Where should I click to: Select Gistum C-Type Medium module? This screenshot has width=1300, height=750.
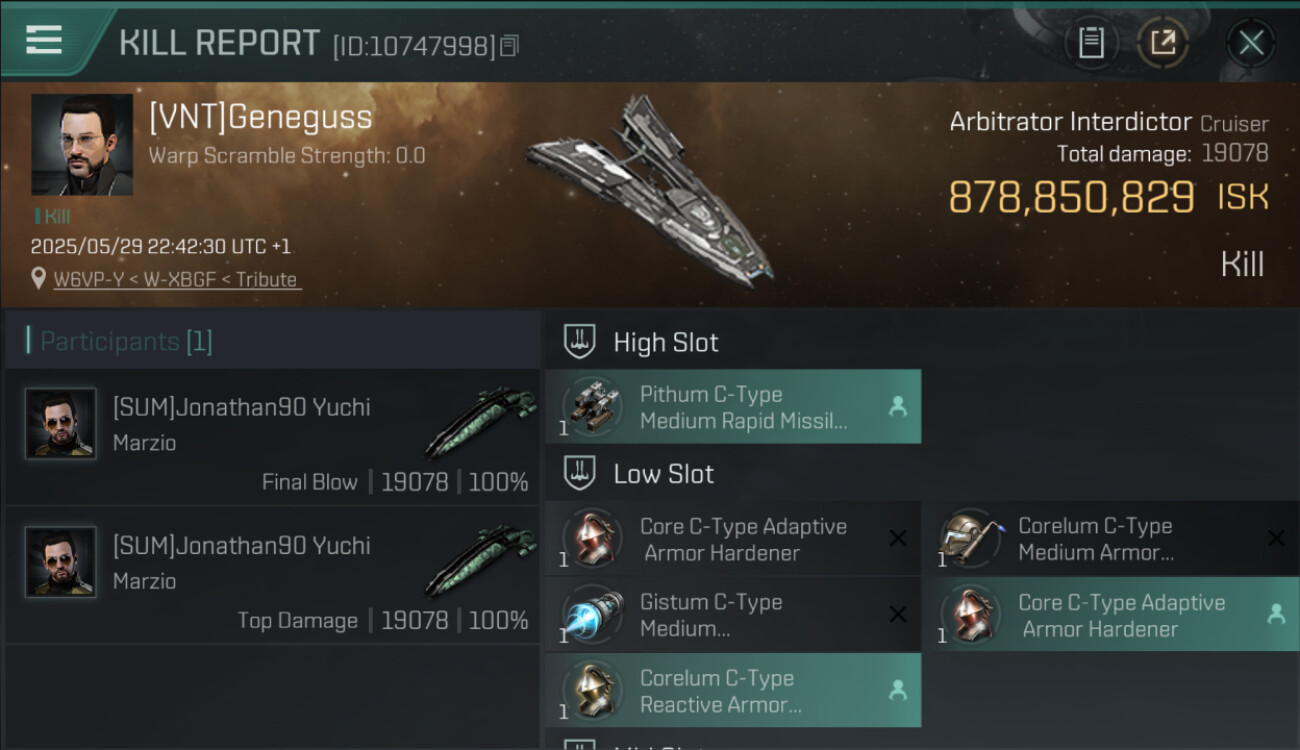click(x=733, y=615)
